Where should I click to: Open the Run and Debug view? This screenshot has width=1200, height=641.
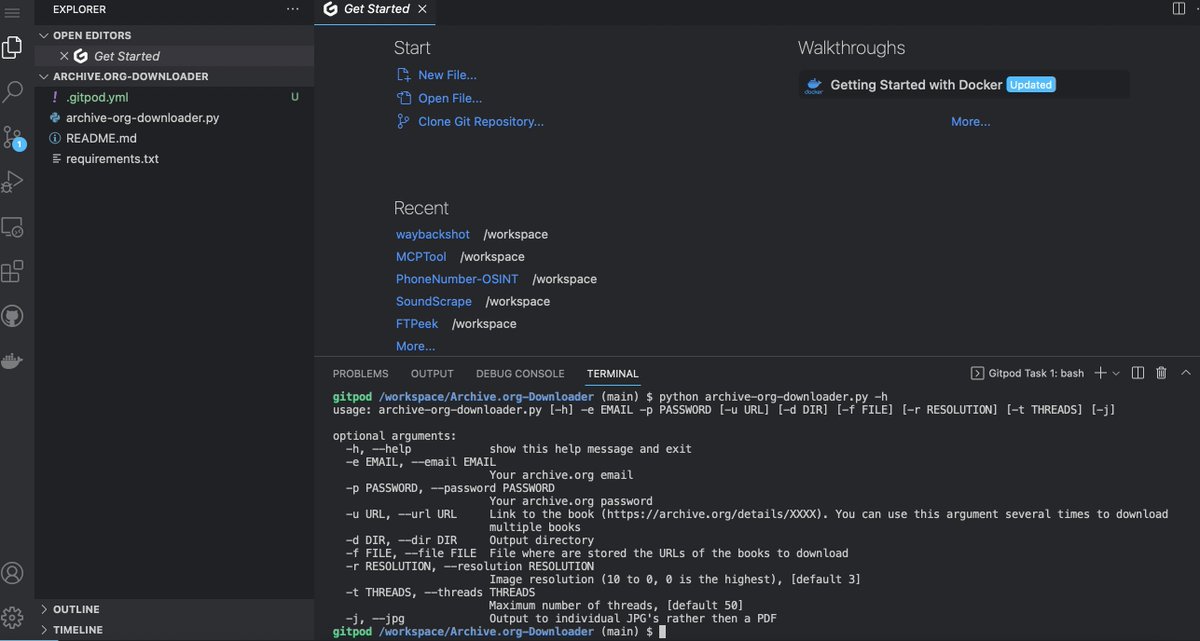(13, 182)
